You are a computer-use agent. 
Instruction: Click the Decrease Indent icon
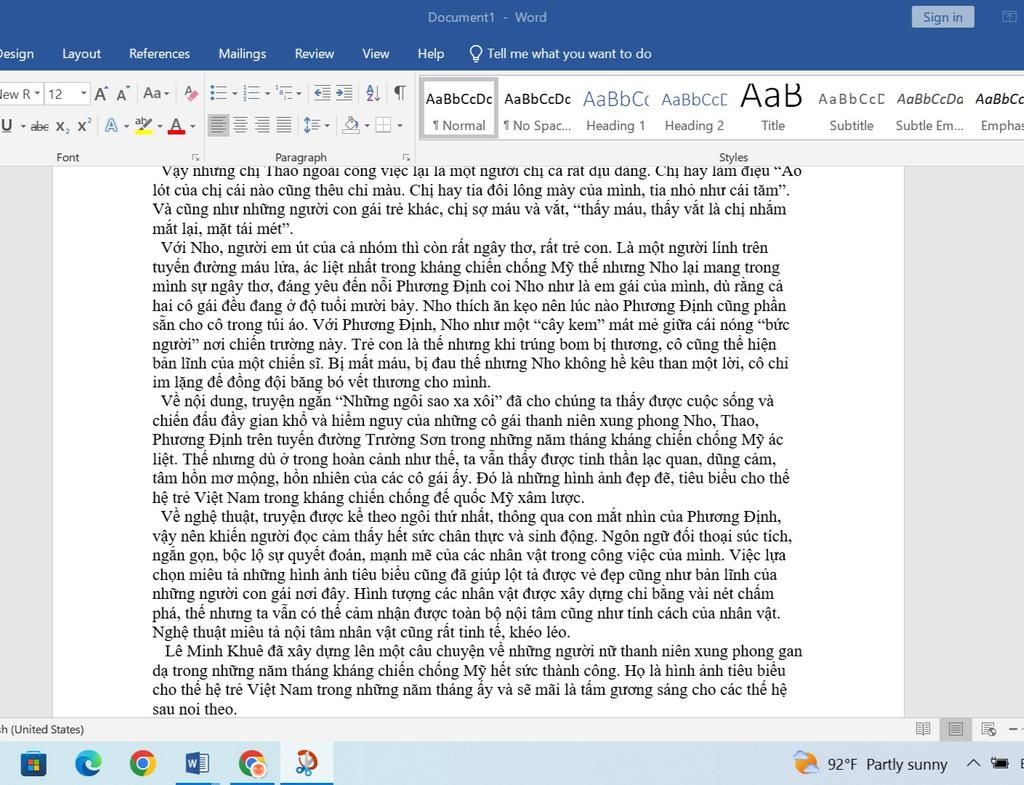[322, 93]
